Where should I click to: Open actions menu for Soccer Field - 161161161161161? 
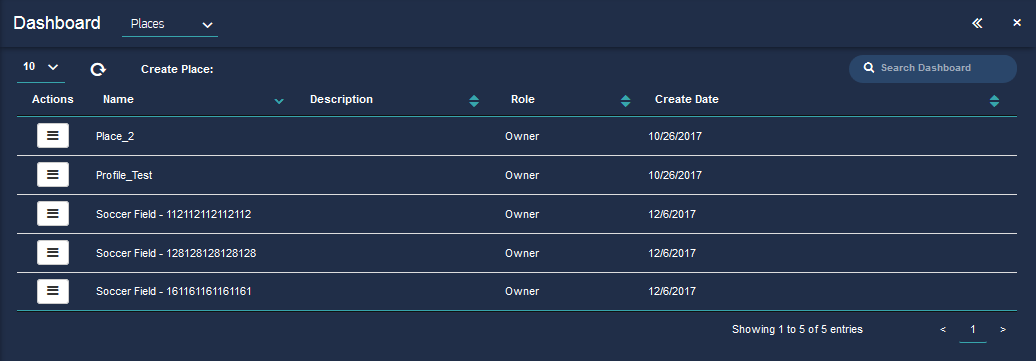pyautogui.click(x=53, y=291)
